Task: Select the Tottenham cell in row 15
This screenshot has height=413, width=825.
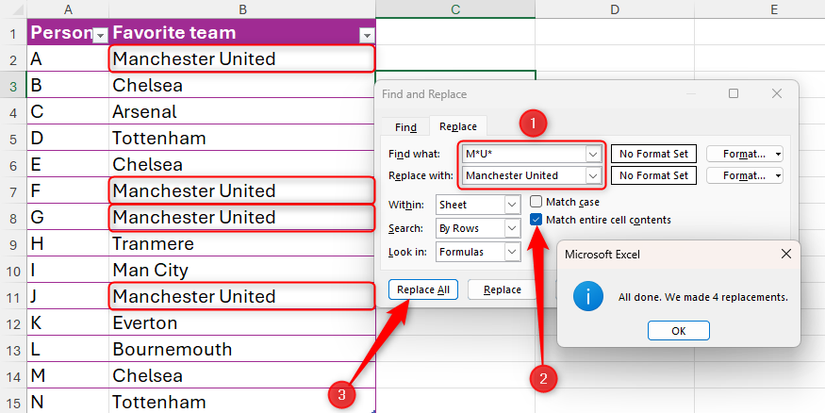Action: point(242,401)
